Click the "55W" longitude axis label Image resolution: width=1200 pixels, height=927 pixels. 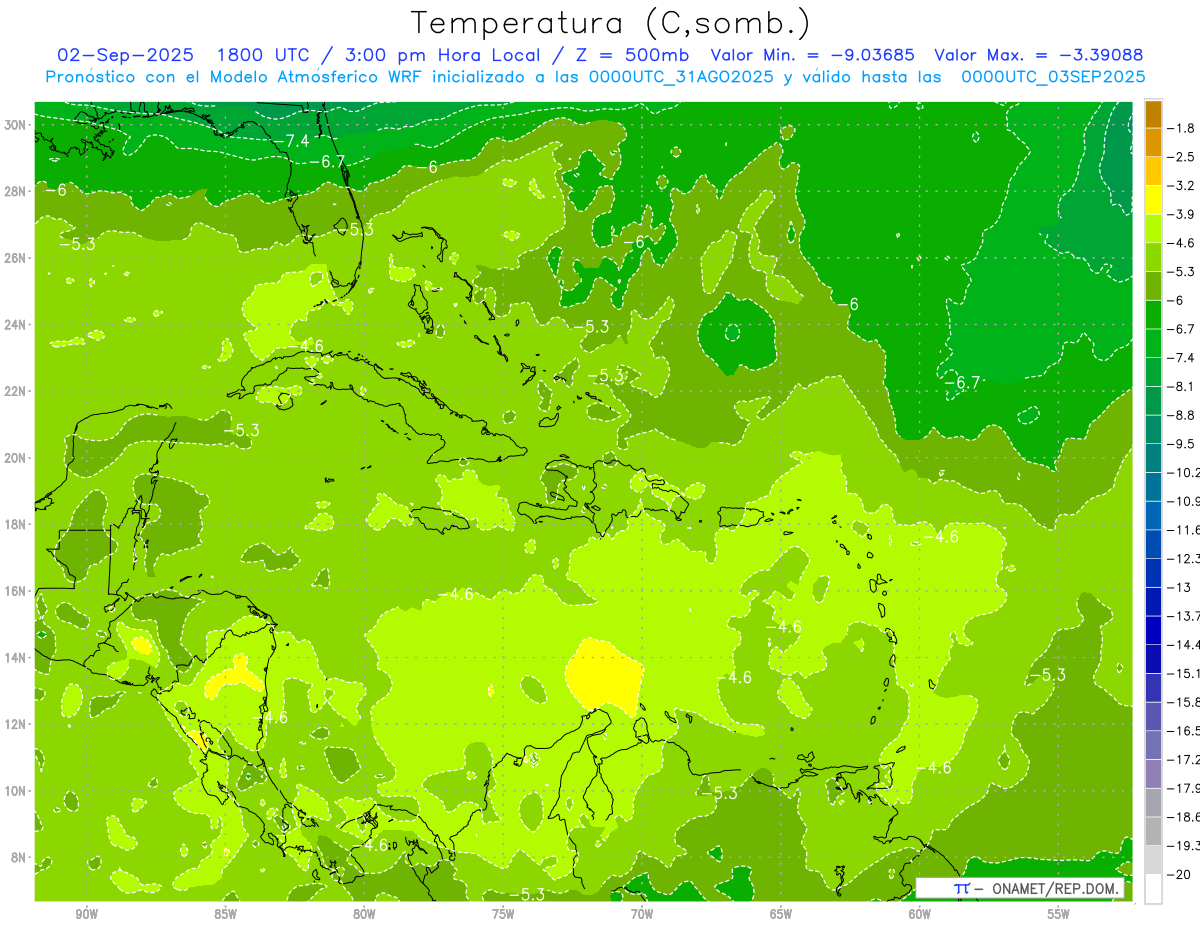(1059, 914)
